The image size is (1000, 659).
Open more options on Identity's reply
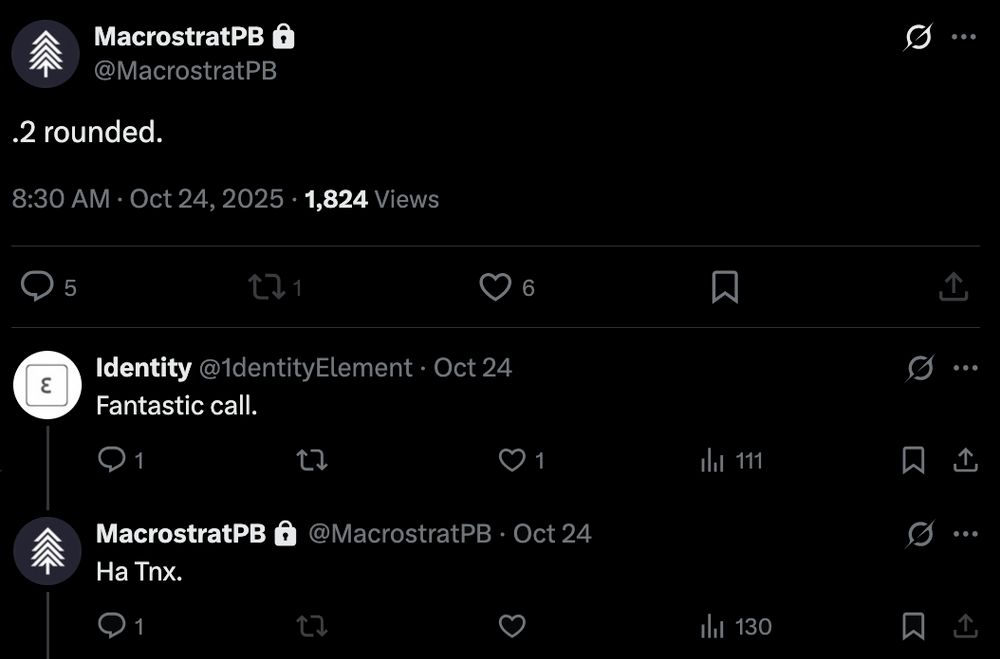coord(965,368)
